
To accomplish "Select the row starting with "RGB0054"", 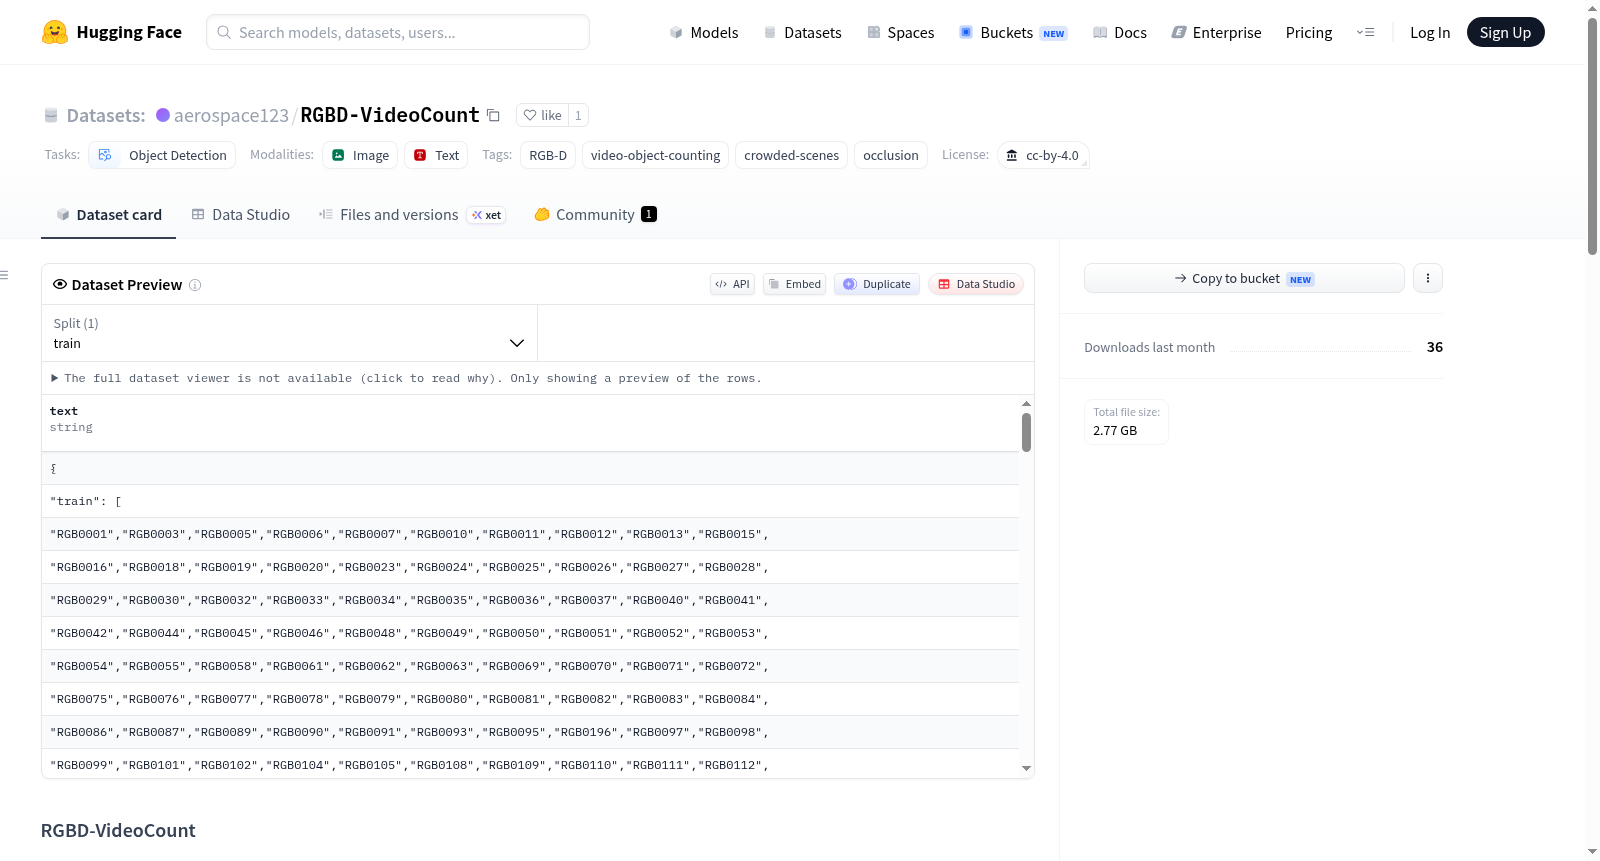I will [x=530, y=666].
